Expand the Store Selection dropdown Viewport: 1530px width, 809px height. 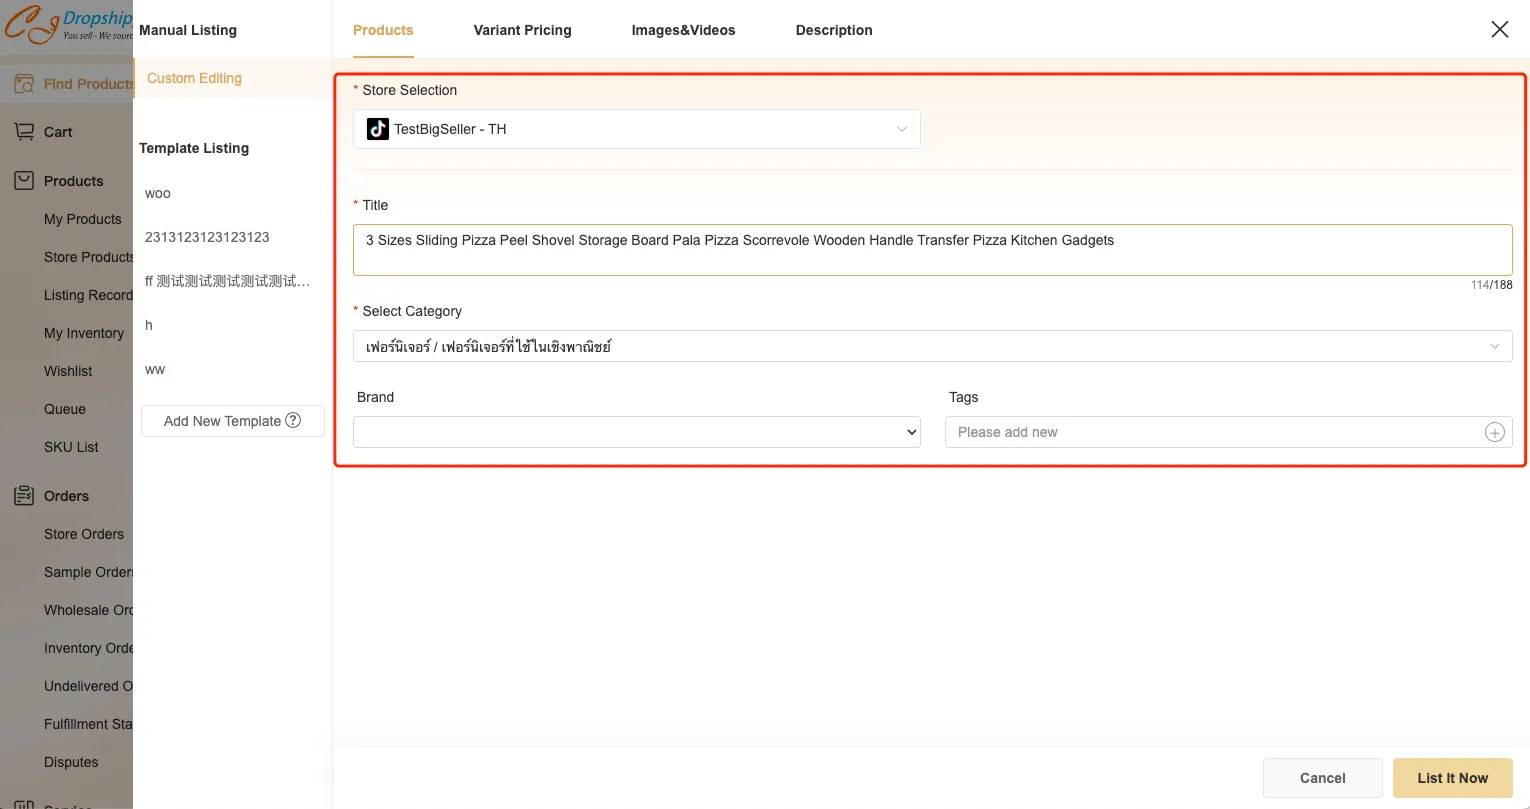pyautogui.click(x=901, y=129)
